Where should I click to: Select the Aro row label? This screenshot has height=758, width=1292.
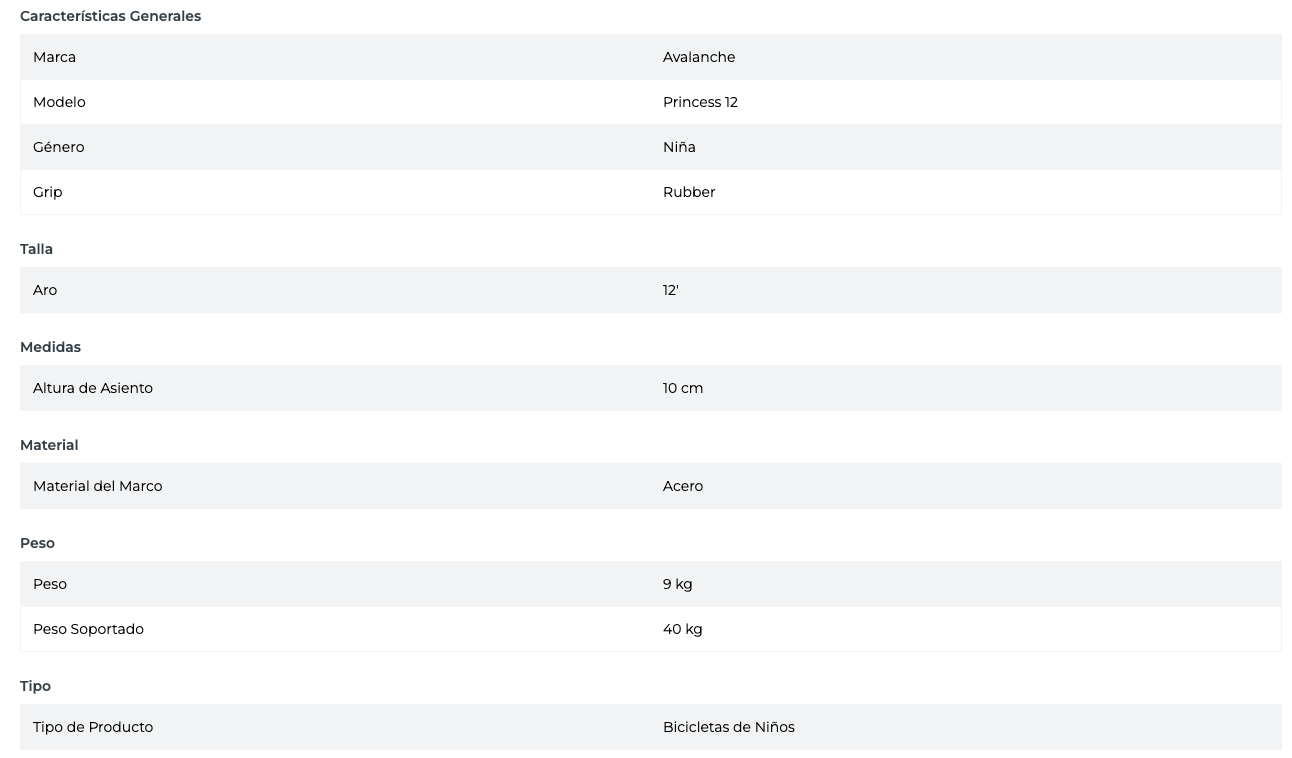[45, 290]
